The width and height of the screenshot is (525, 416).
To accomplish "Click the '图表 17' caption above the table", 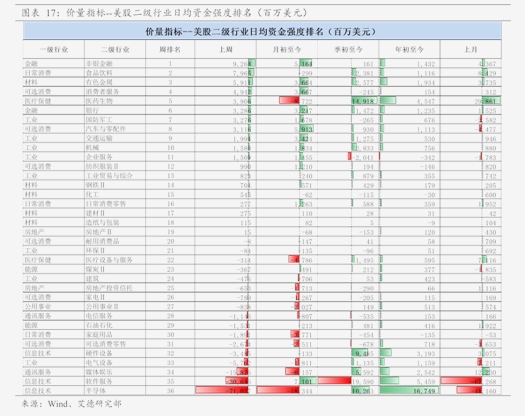I will (164, 13).
